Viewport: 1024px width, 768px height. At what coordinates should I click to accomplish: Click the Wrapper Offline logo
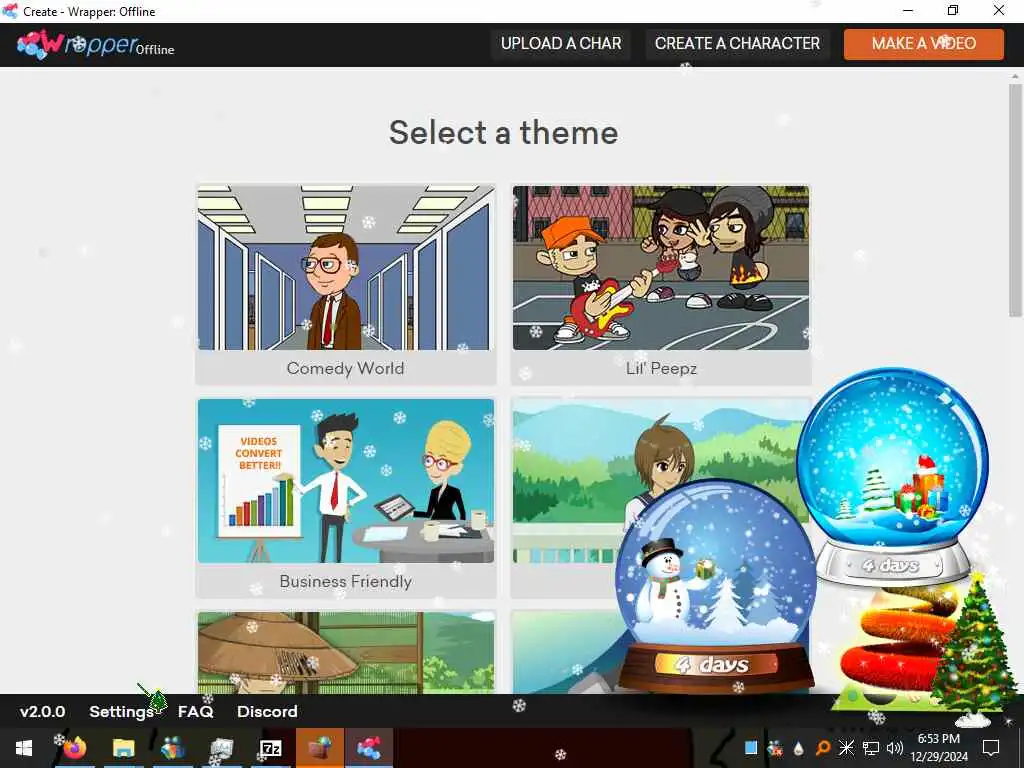point(95,44)
